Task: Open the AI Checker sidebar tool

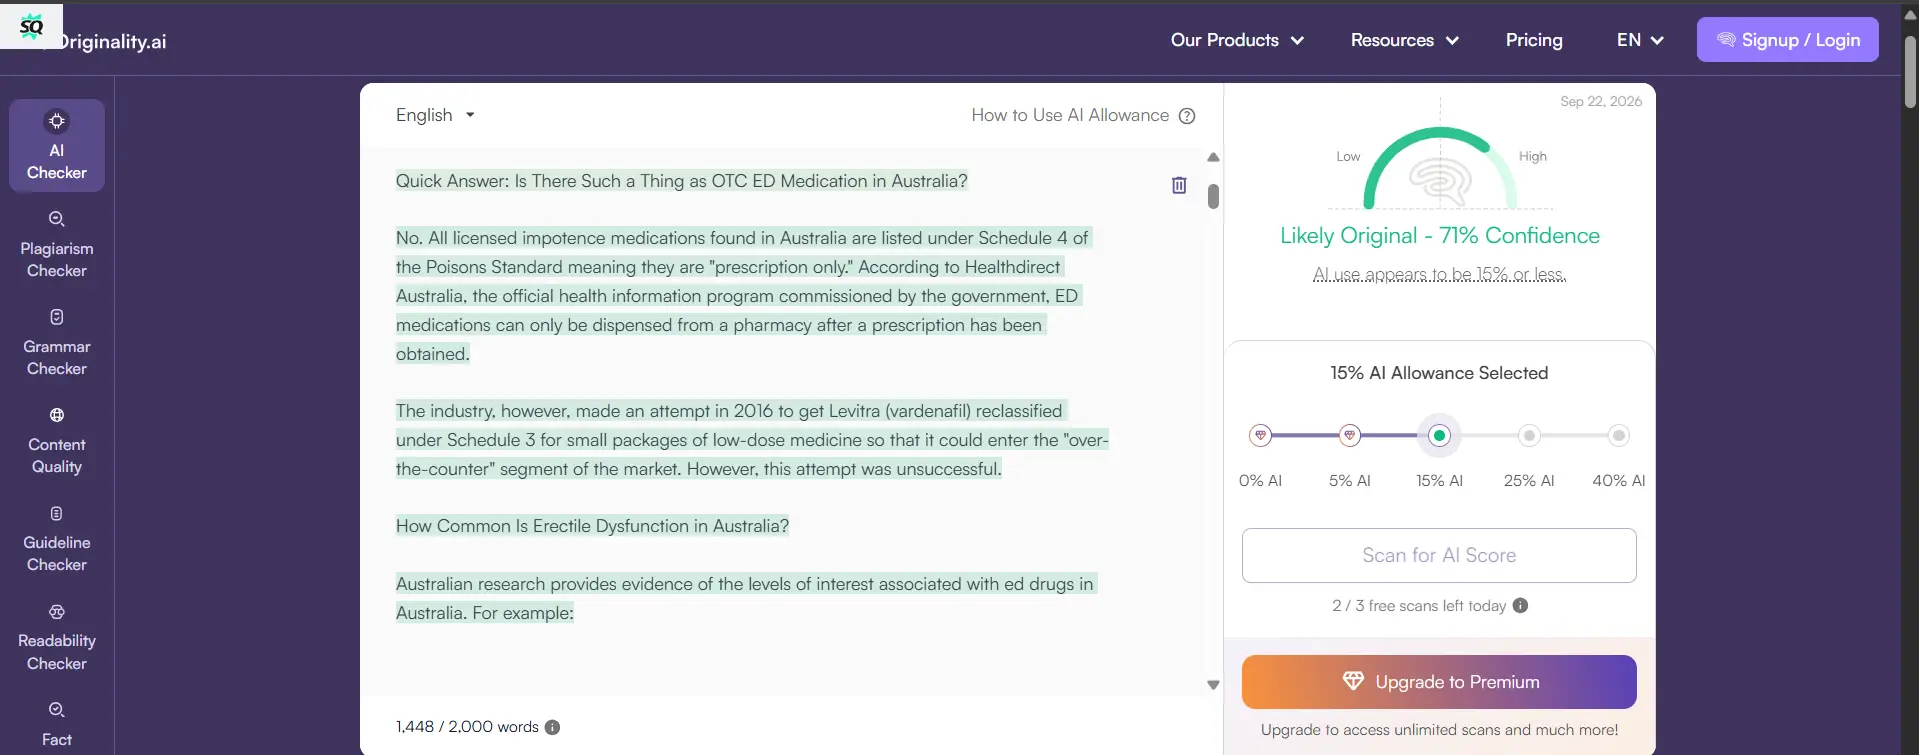Action: (x=57, y=146)
